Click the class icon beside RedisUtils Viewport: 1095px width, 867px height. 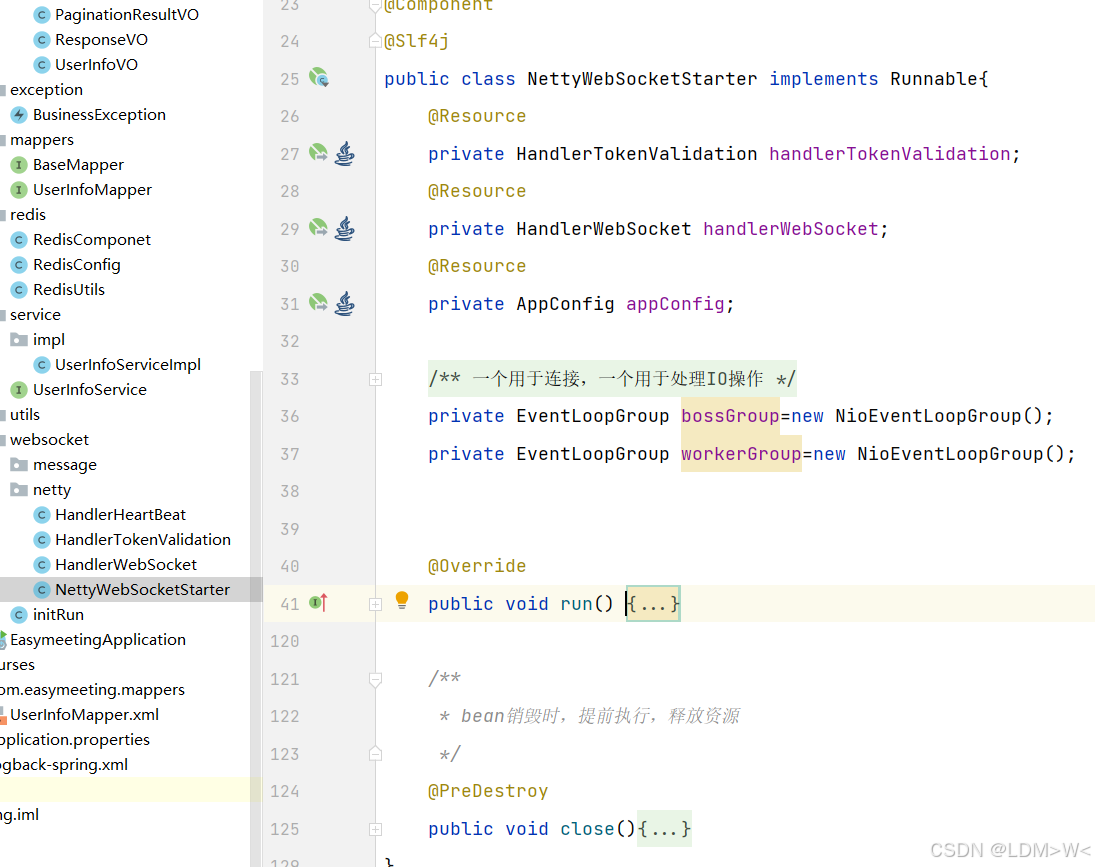[x=20, y=290]
